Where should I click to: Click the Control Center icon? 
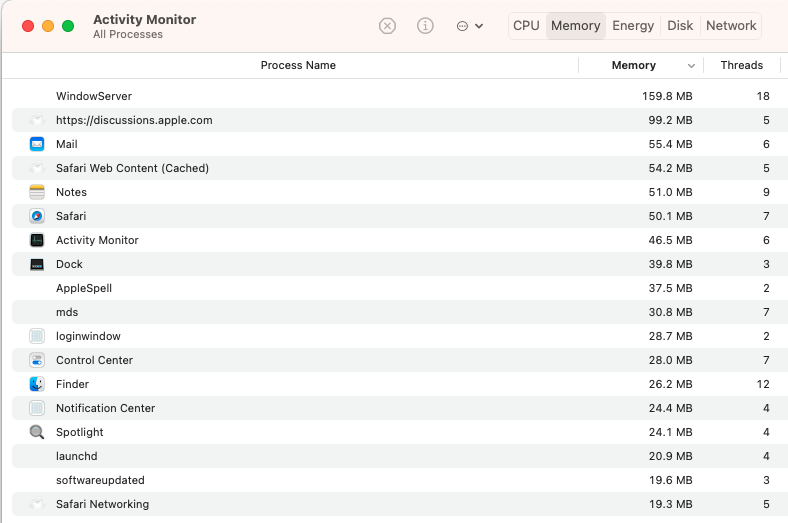tap(37, 360)
